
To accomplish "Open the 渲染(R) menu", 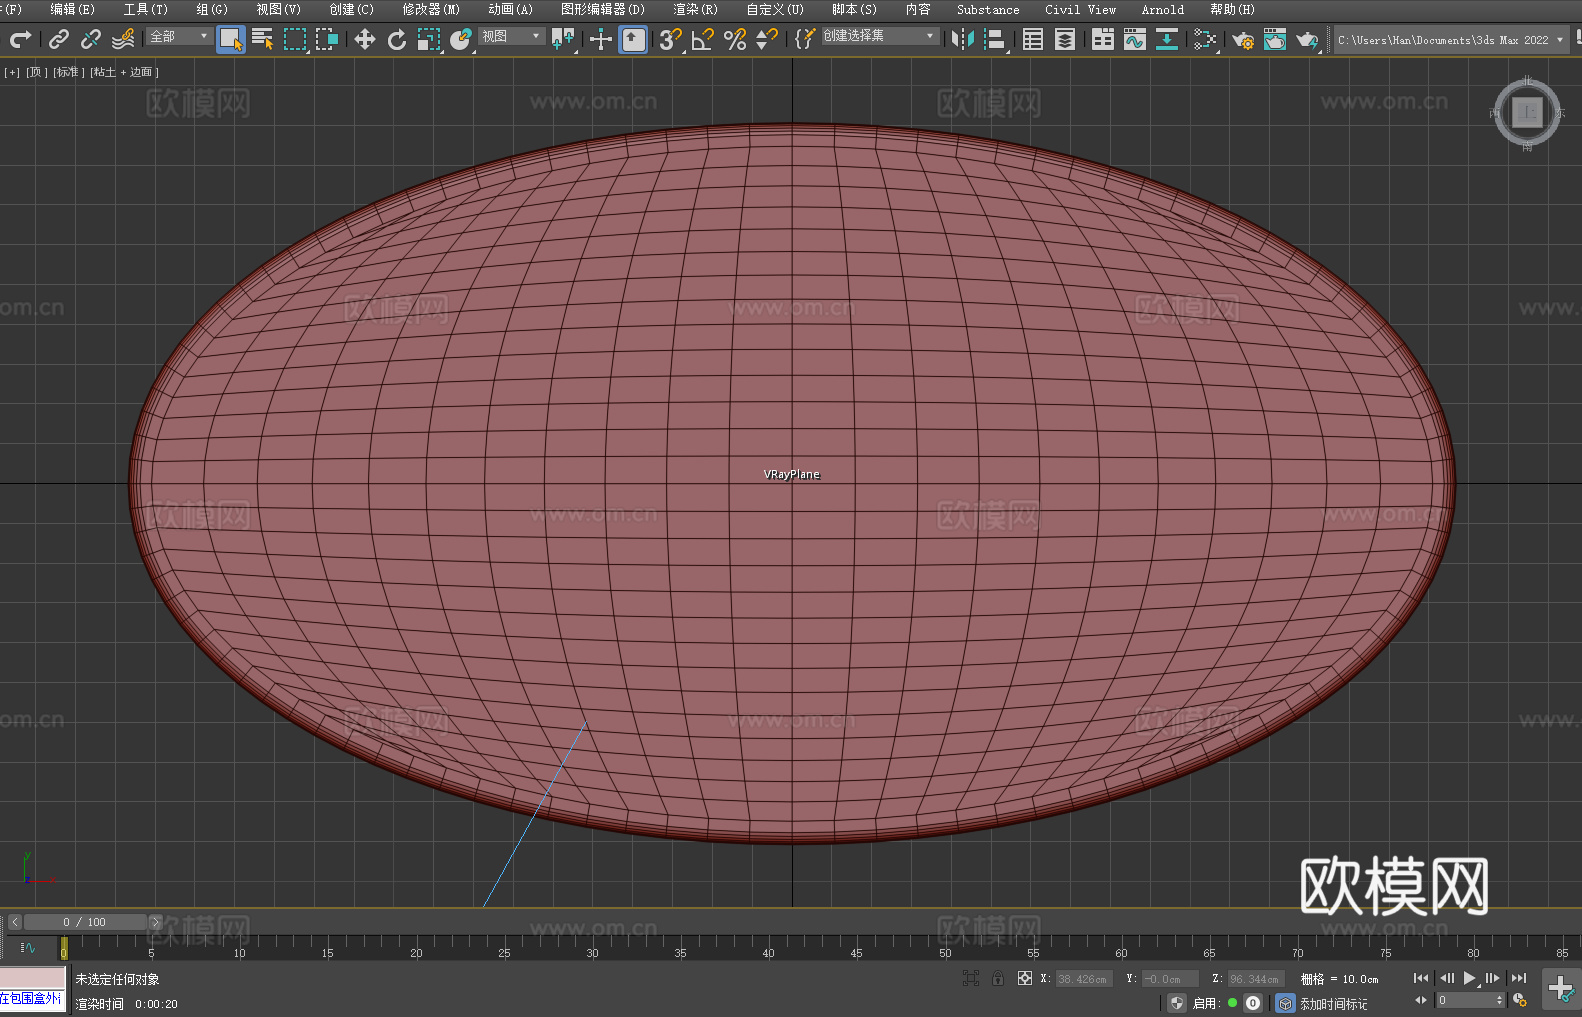I will coord(695,9).
